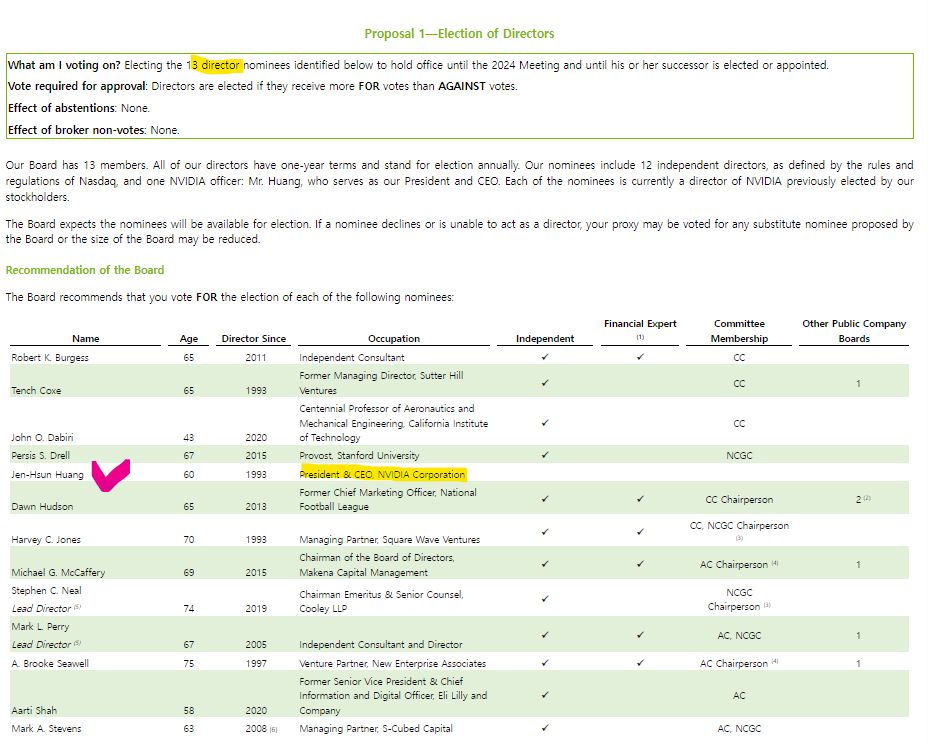Click 'Independent Consultant and Director' occupation
This screenshot has height=746, width=928.
coord(381,645)
